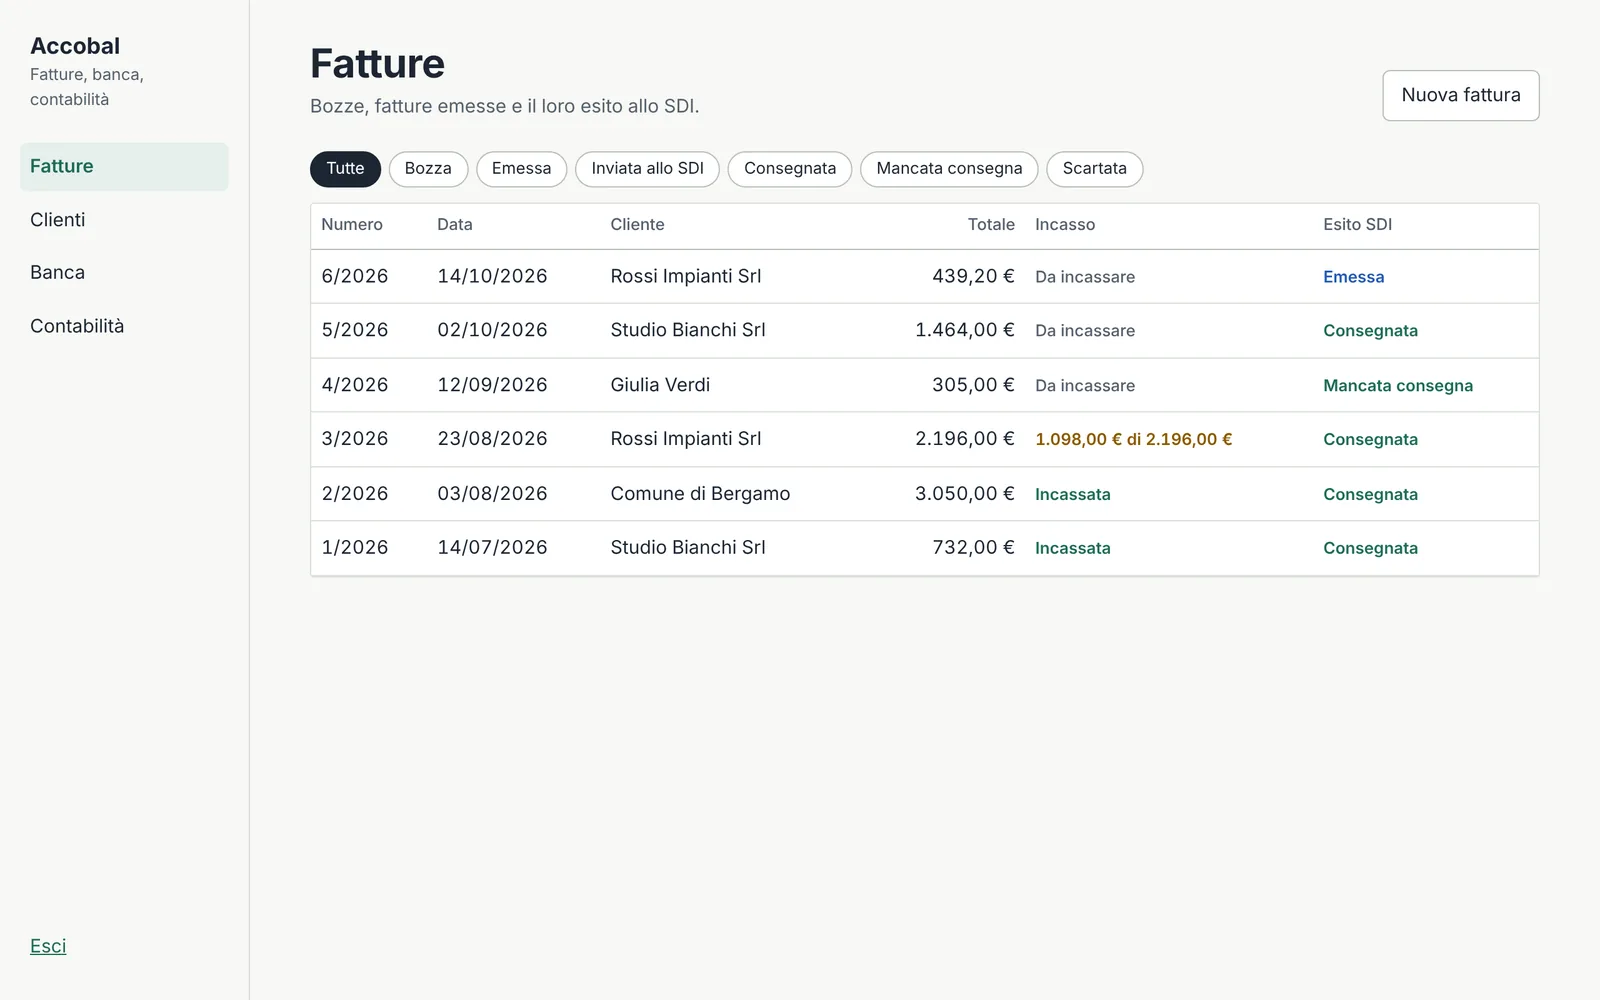This screenshot has width=1600, height=1000.
Task: Click the date 14/10/2026
Action: coord(492,277)
